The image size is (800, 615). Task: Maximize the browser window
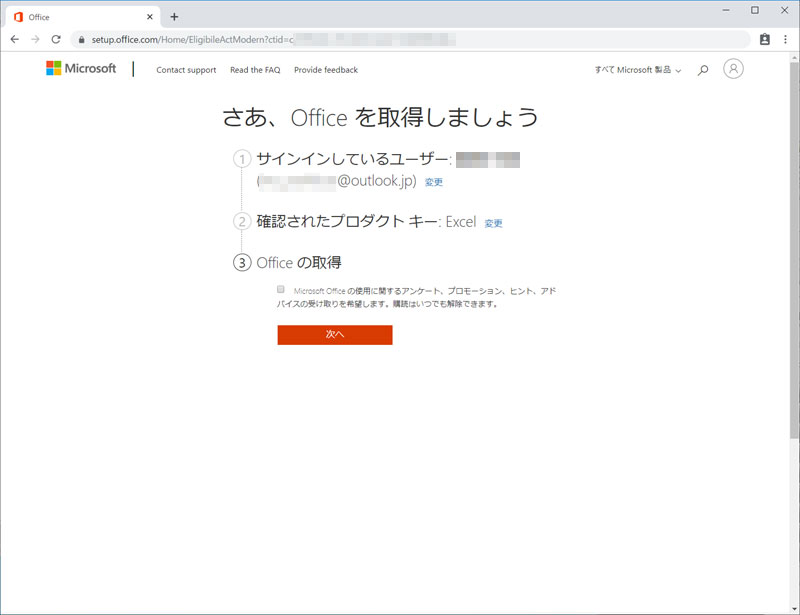tap(755, 10)
